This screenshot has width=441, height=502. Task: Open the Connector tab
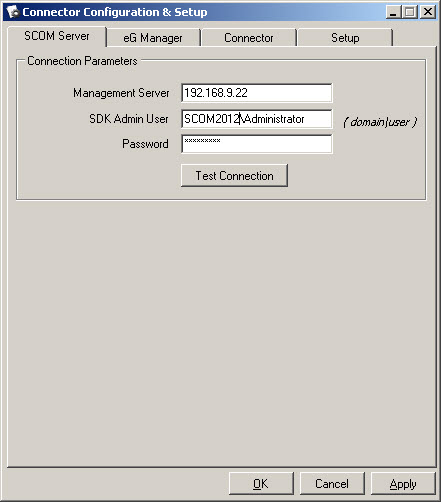pyautogui.click(x=249, y=38)
